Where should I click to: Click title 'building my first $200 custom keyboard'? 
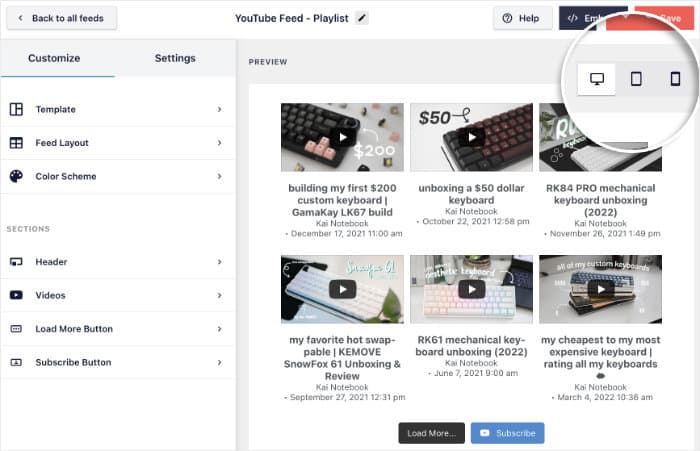point(342,200)
